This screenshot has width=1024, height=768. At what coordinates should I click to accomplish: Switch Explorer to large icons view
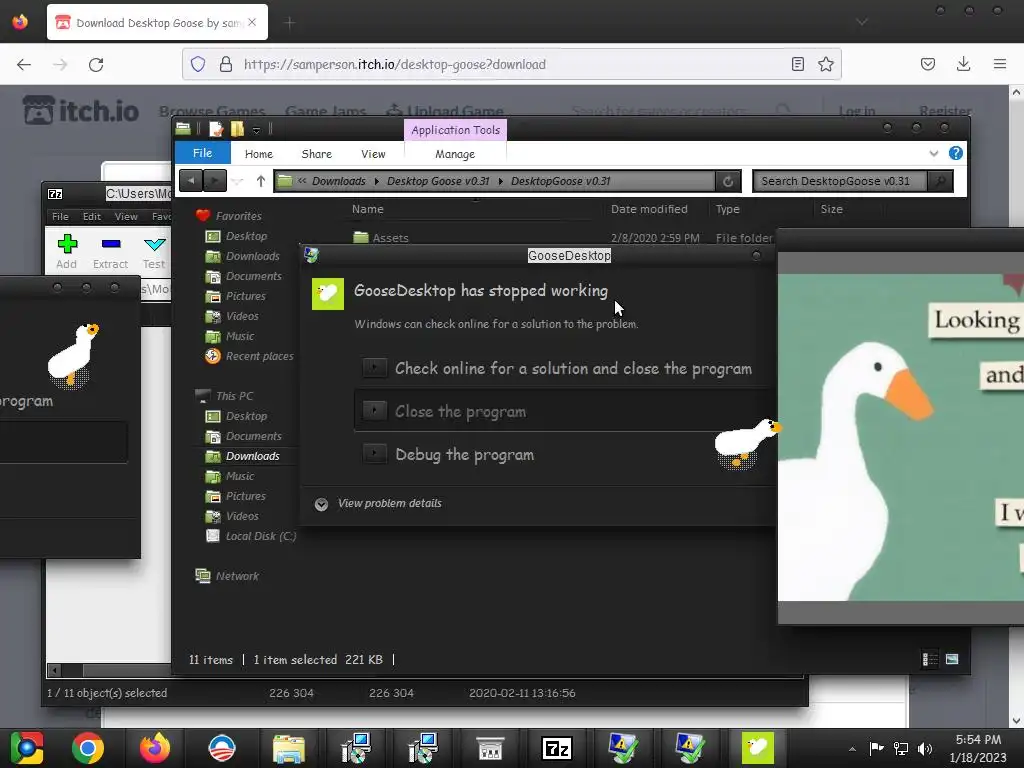pyautogui.click(x=952, y=660)
